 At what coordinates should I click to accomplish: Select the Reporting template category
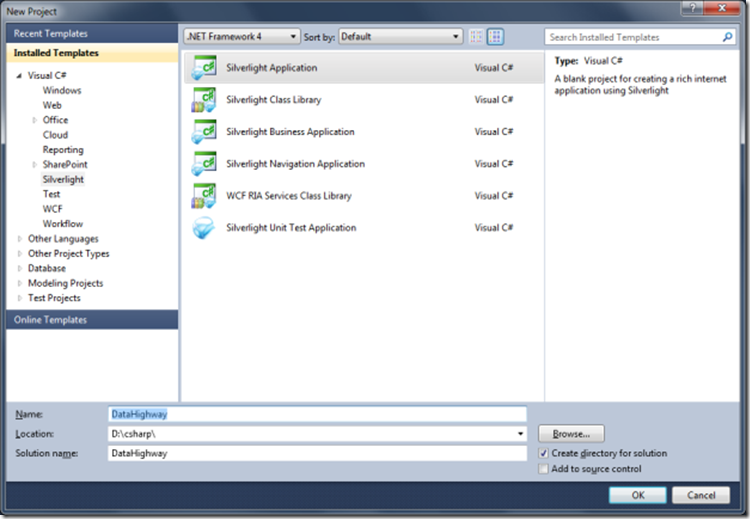tap(63, 150)
